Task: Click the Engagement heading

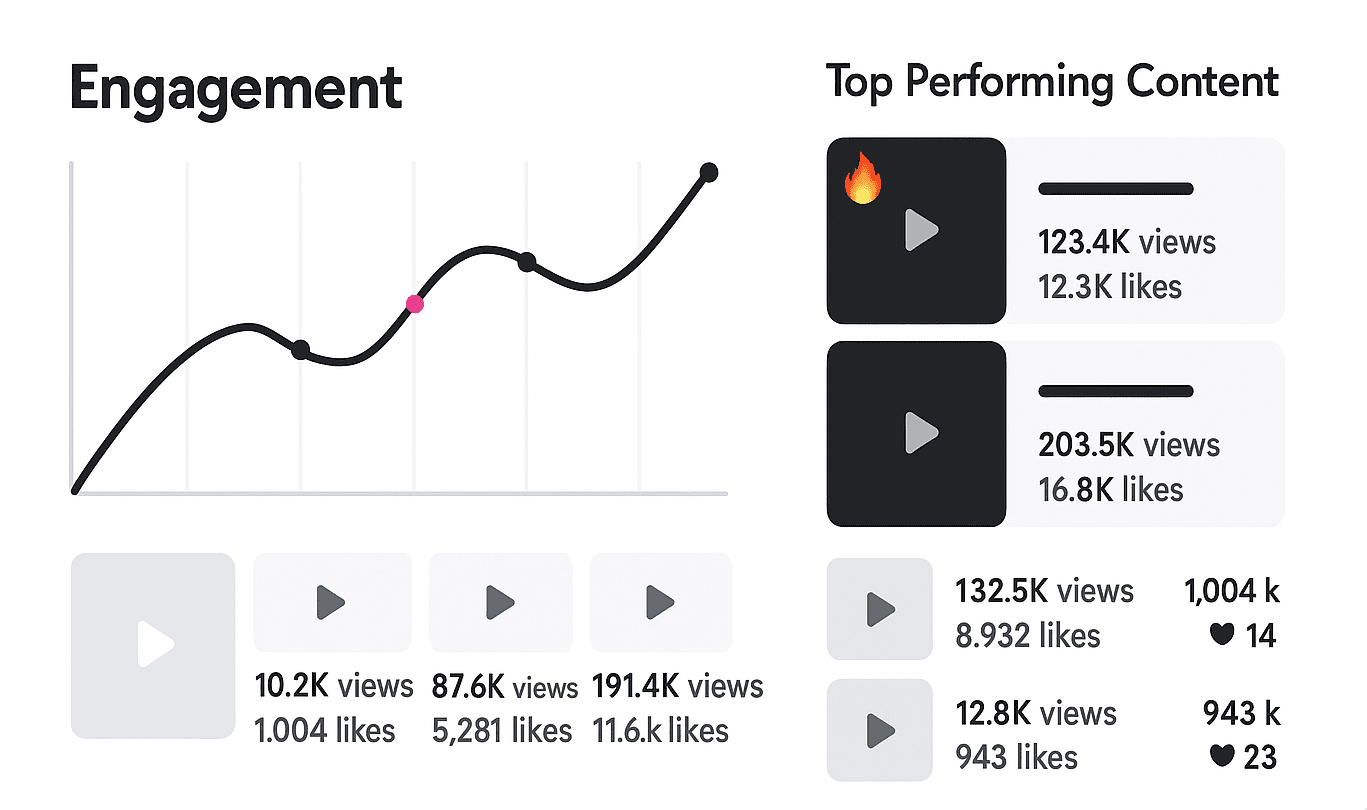Action: (x=236, y=88)
